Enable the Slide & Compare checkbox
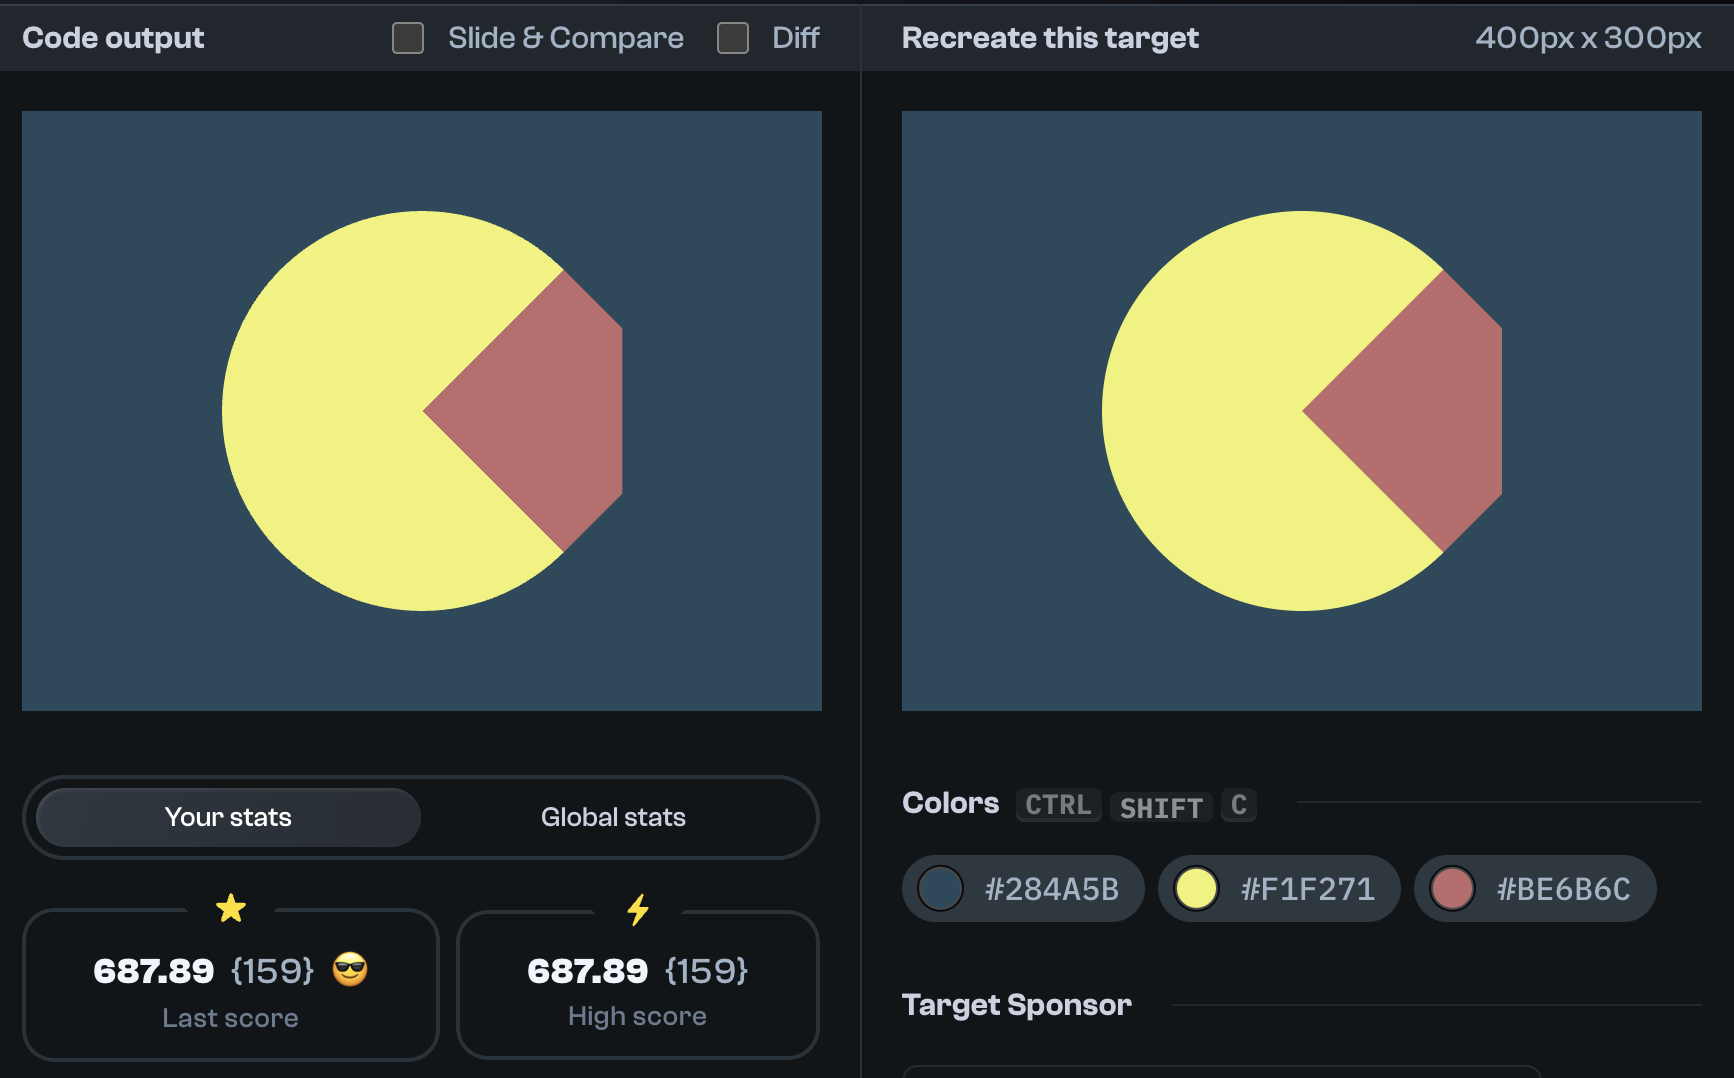The width and height of the screenshot is (1734, 1078). tap(408, 38)
